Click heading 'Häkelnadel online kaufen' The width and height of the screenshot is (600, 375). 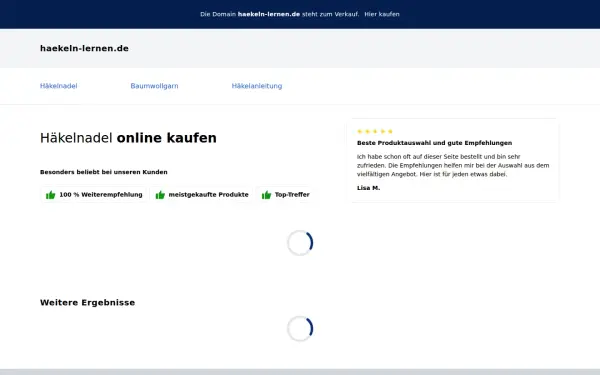click(x=128, y=138)
